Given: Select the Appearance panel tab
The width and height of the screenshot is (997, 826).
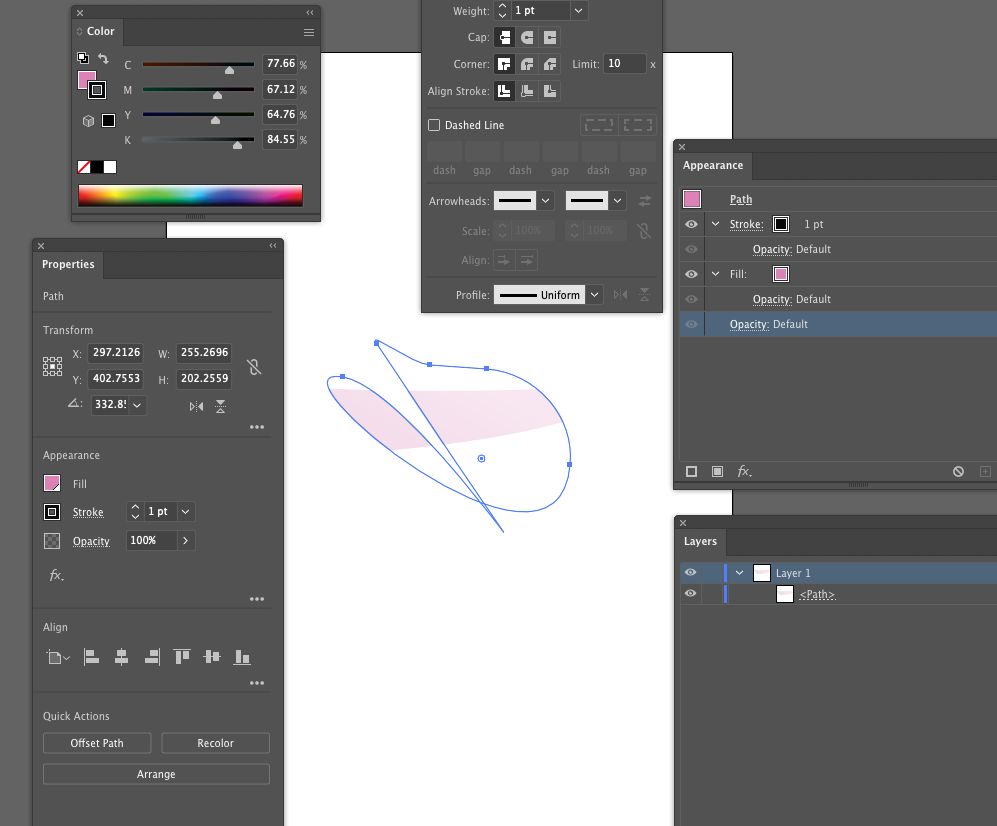Looking at the screenshot, I should coord(713,165).
